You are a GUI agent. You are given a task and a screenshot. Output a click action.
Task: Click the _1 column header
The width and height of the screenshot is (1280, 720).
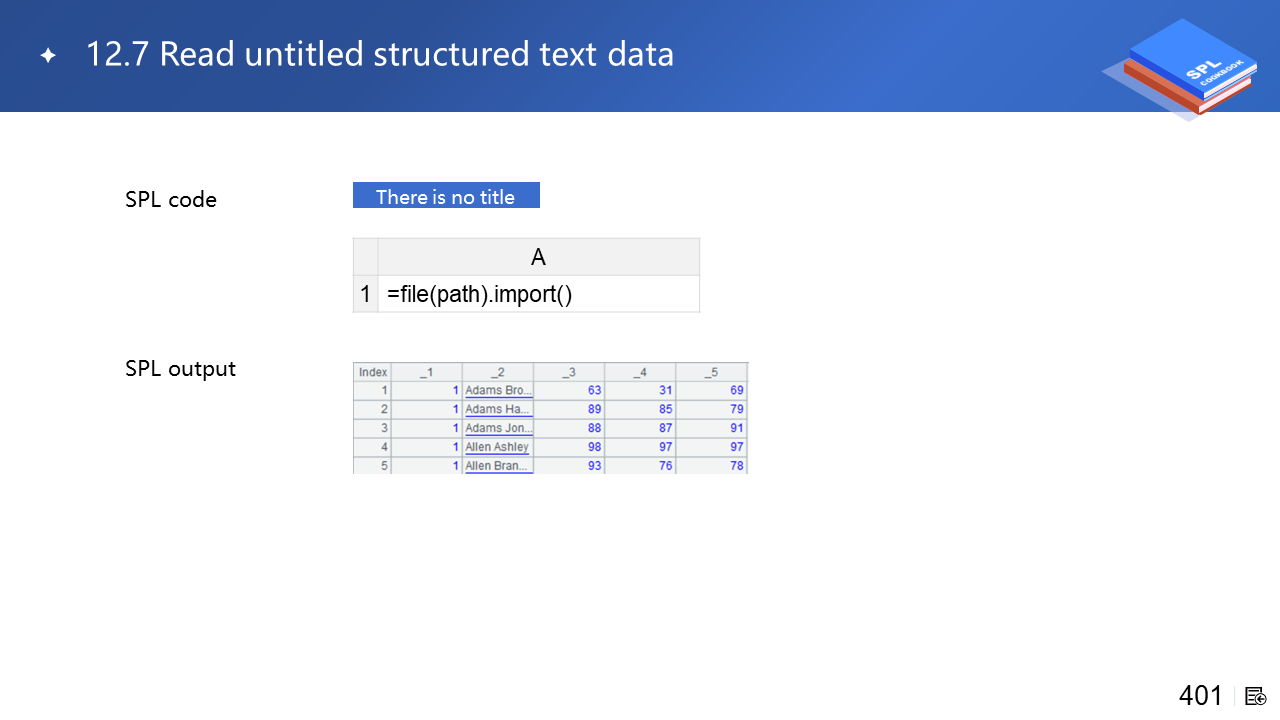click(x=426, y=372)
